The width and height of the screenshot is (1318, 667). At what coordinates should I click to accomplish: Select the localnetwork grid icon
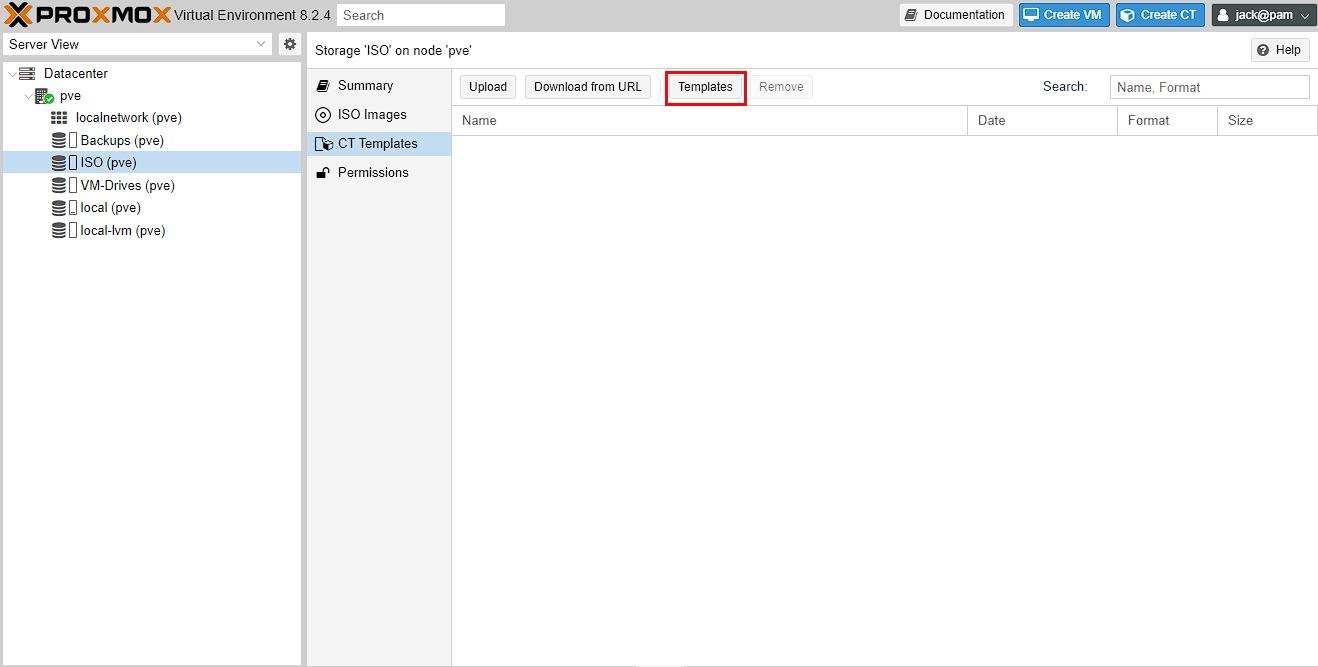(x=59, y=118)
